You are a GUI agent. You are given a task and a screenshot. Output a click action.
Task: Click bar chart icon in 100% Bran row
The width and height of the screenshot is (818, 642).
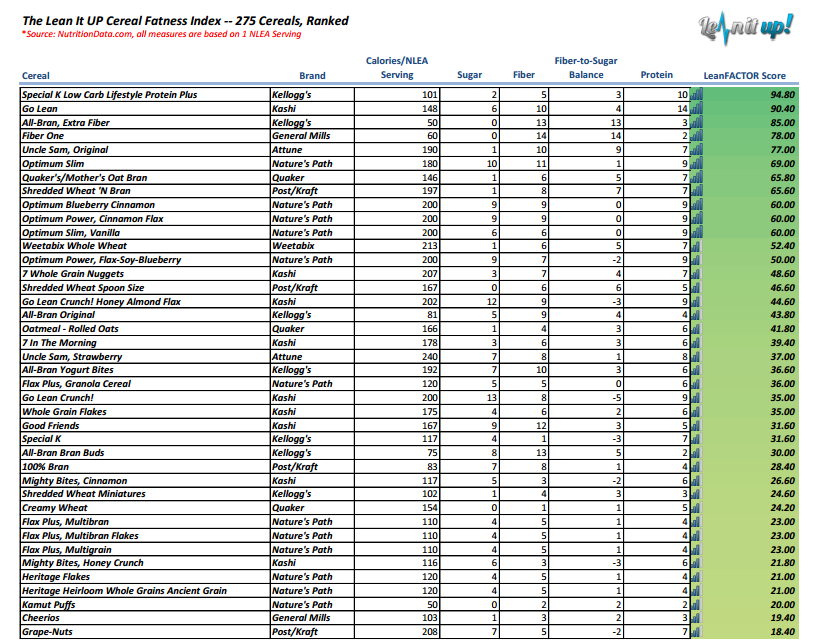[695, 467]
